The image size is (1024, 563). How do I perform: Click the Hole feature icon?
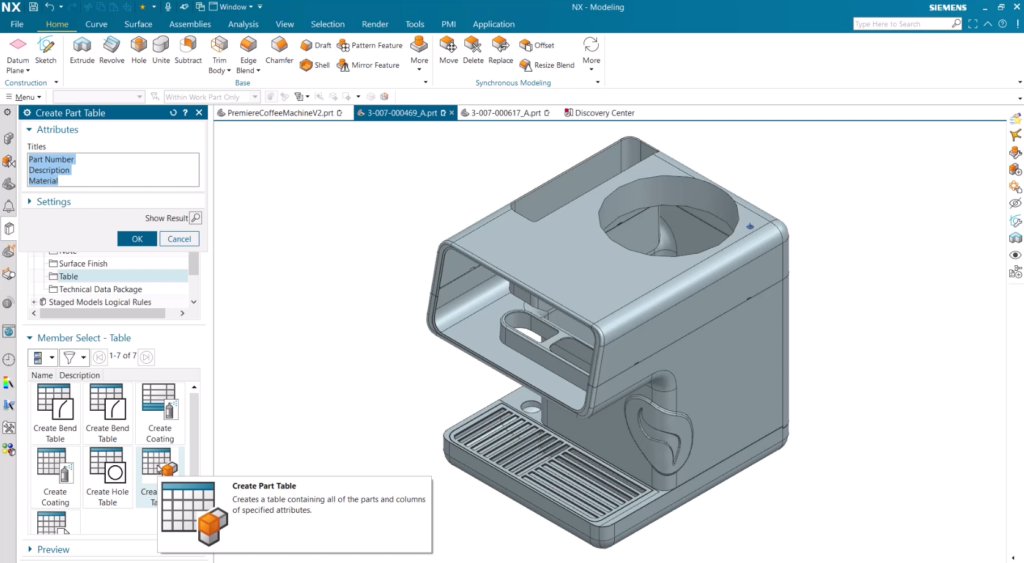tap(138, 50)
